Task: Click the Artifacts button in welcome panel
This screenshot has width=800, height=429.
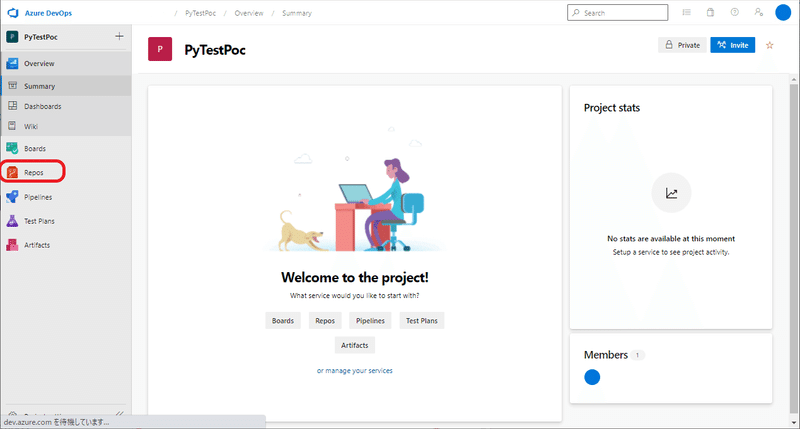Action: pyautogui.click(x=355, y=345)
